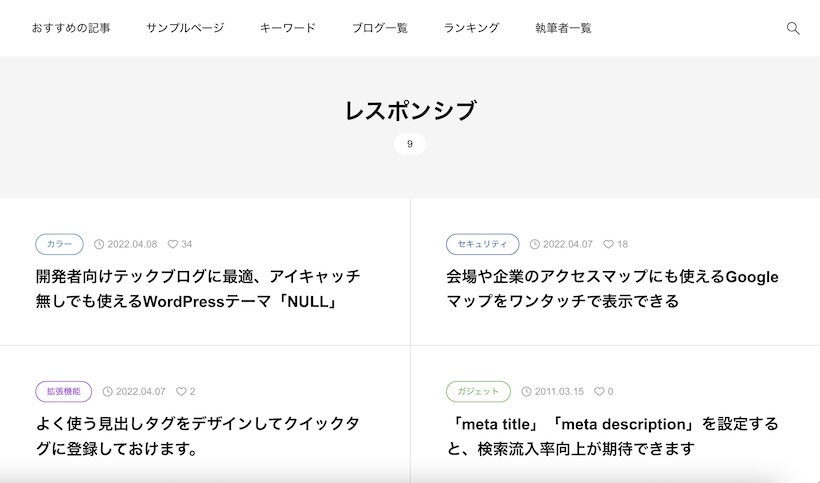The height and width of the screenshot is (483, 820).
Task: Select the 拡張機能 category tag
Action: 64,392
